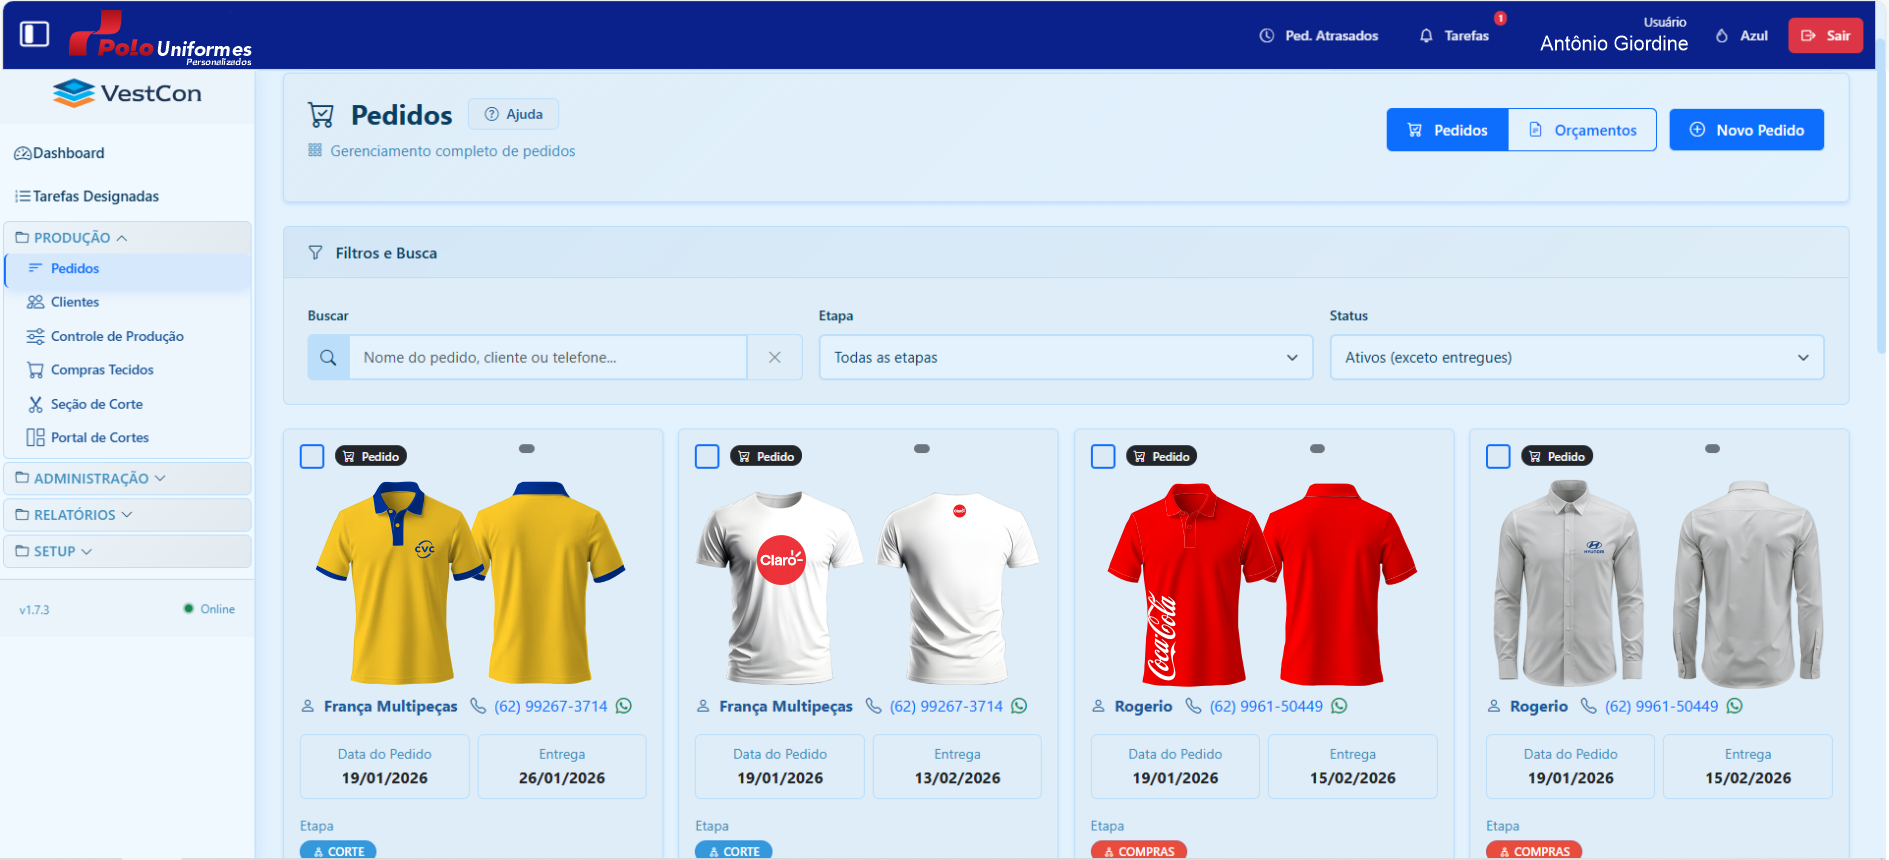Image resolution: width=1889 pixels, height=860 pixels.
Task: Click the Sair logout button
Action: 1826,35
